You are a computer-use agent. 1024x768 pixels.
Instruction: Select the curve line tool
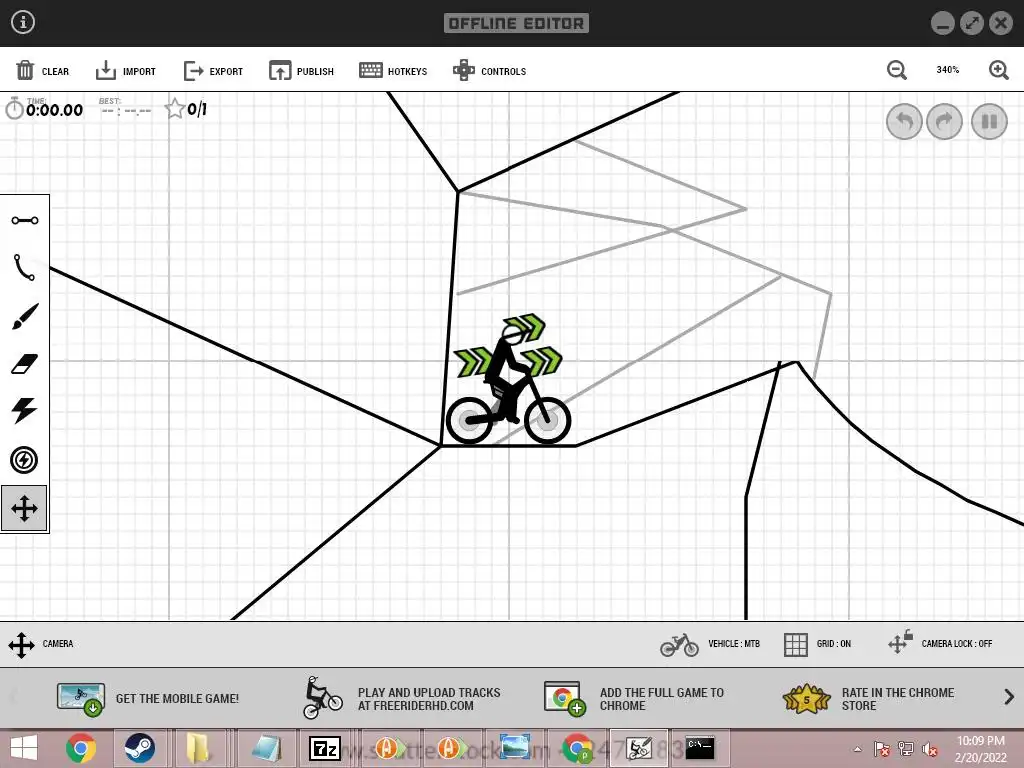pyautogui.click(x=25, y=267)
